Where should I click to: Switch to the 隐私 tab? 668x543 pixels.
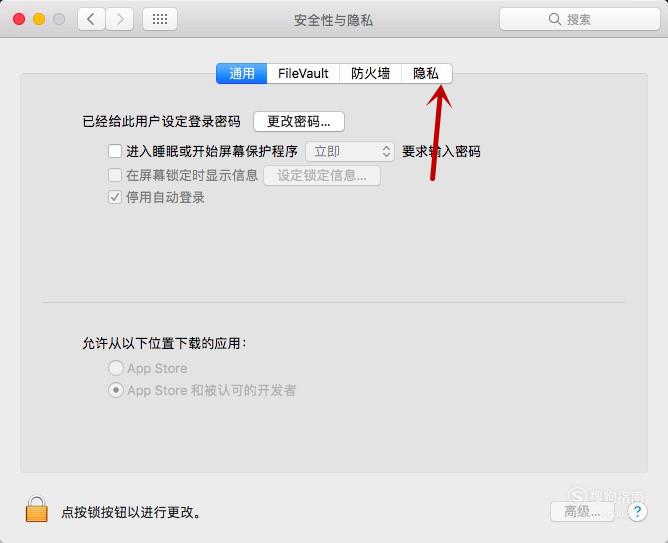426,74
